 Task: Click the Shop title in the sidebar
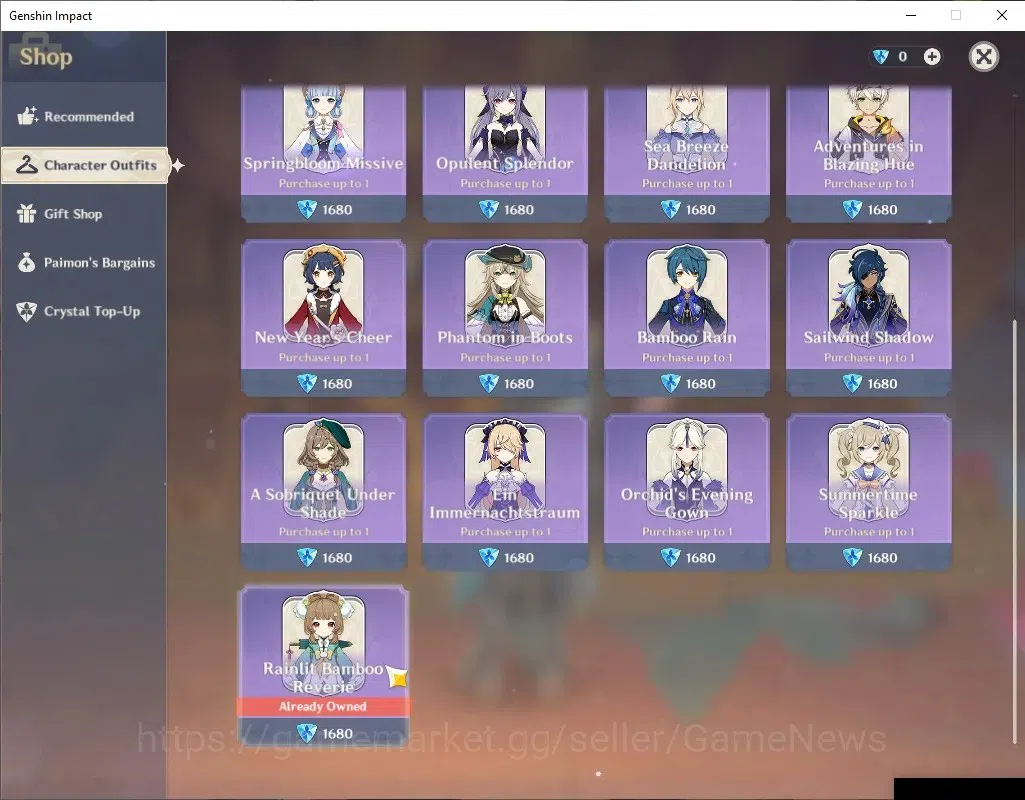(x=46, y=57)
